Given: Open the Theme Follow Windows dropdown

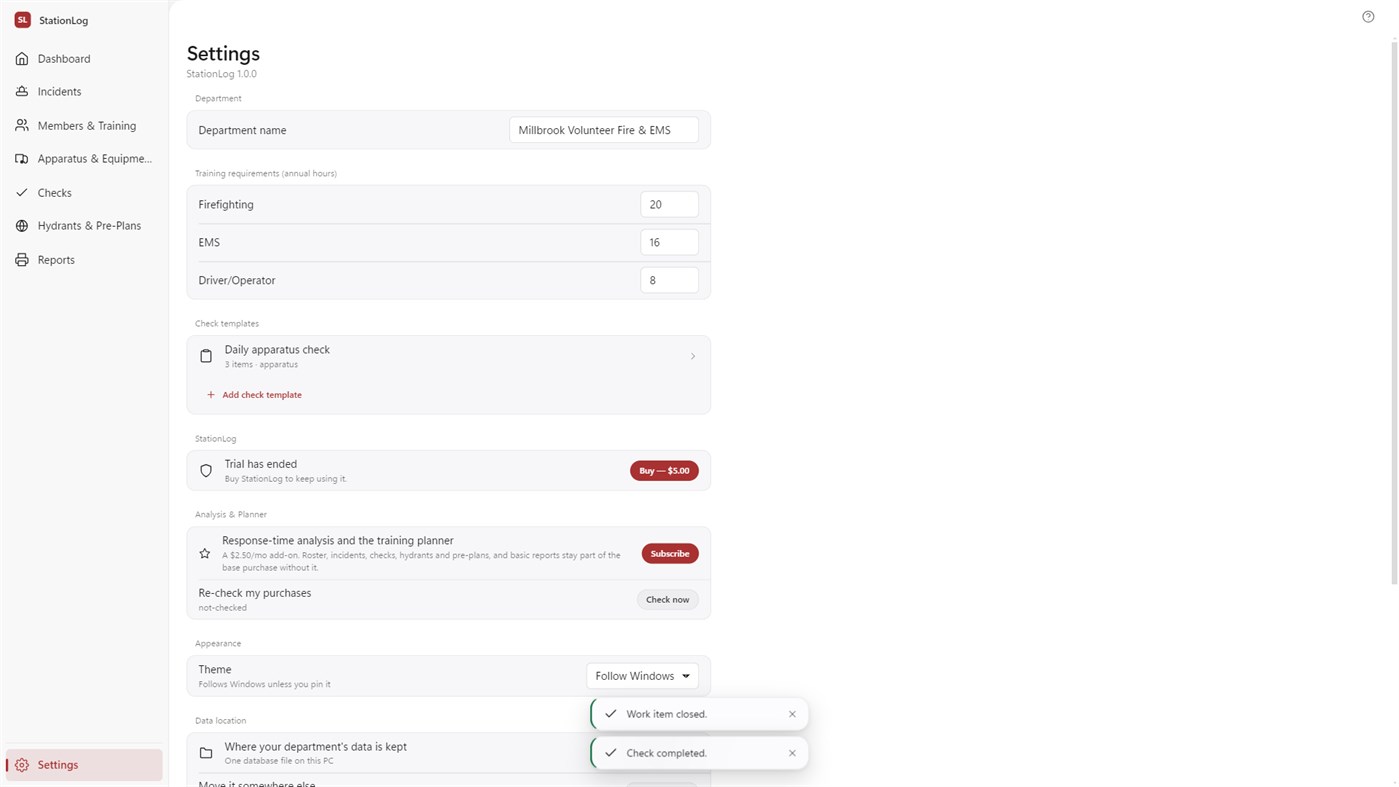Looking at the screenshot, I should tap(642, 676).
